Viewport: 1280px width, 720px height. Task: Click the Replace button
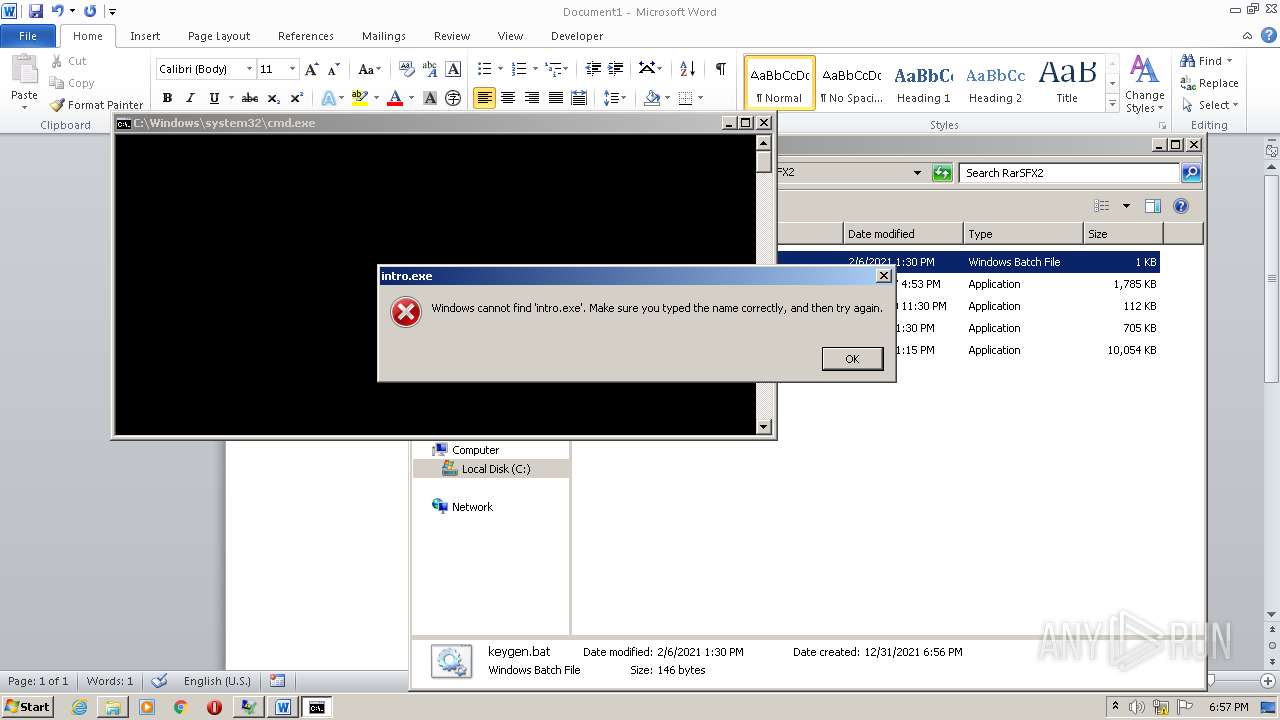pos(1209,83)
